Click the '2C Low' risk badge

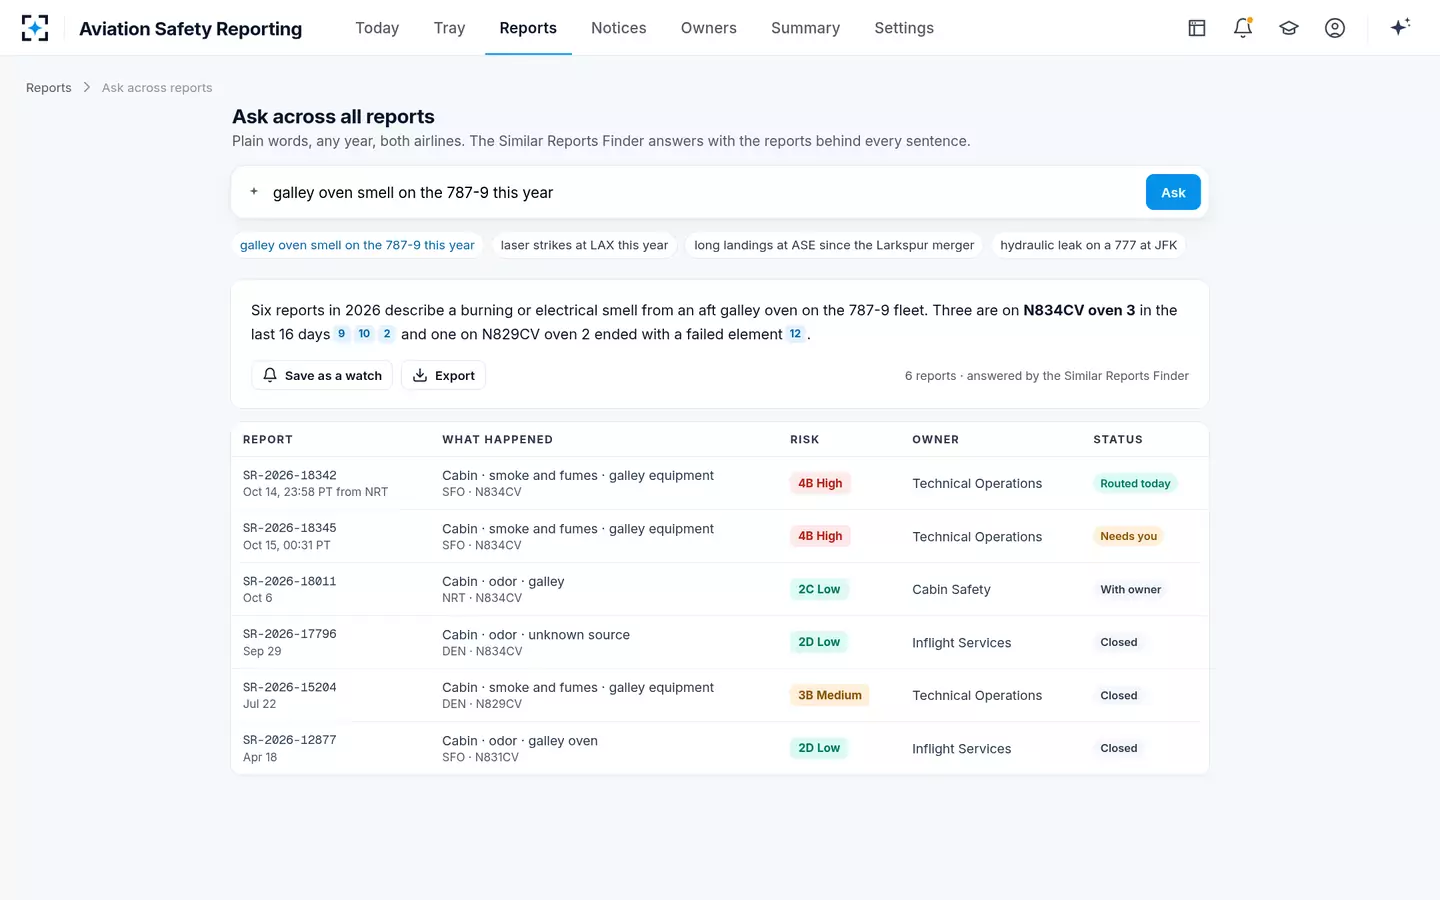819,589
